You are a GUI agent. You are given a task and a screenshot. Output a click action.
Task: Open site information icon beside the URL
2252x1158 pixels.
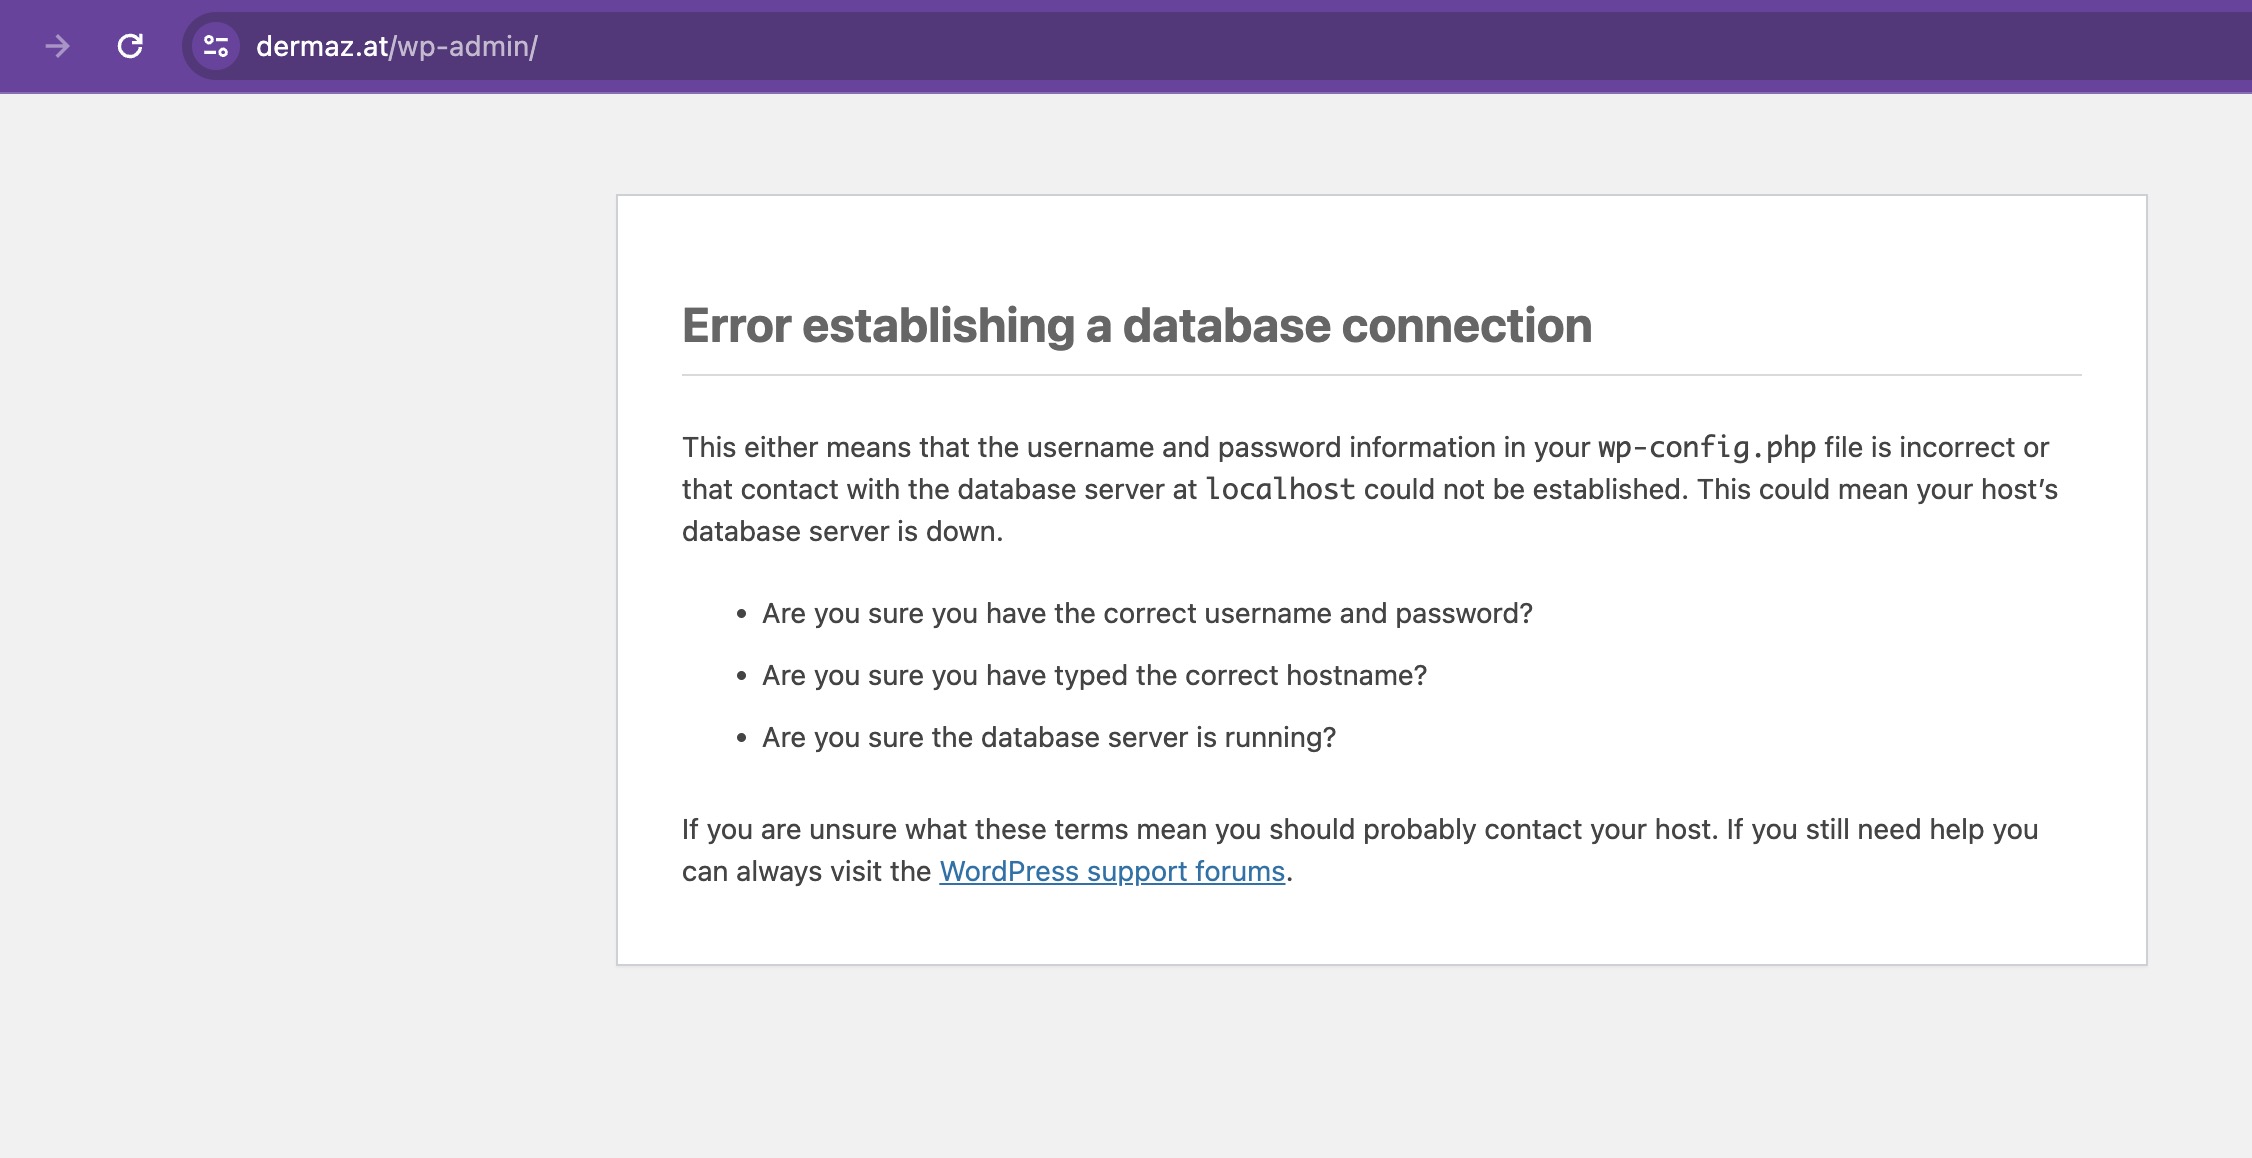click(x=216, y=46)
